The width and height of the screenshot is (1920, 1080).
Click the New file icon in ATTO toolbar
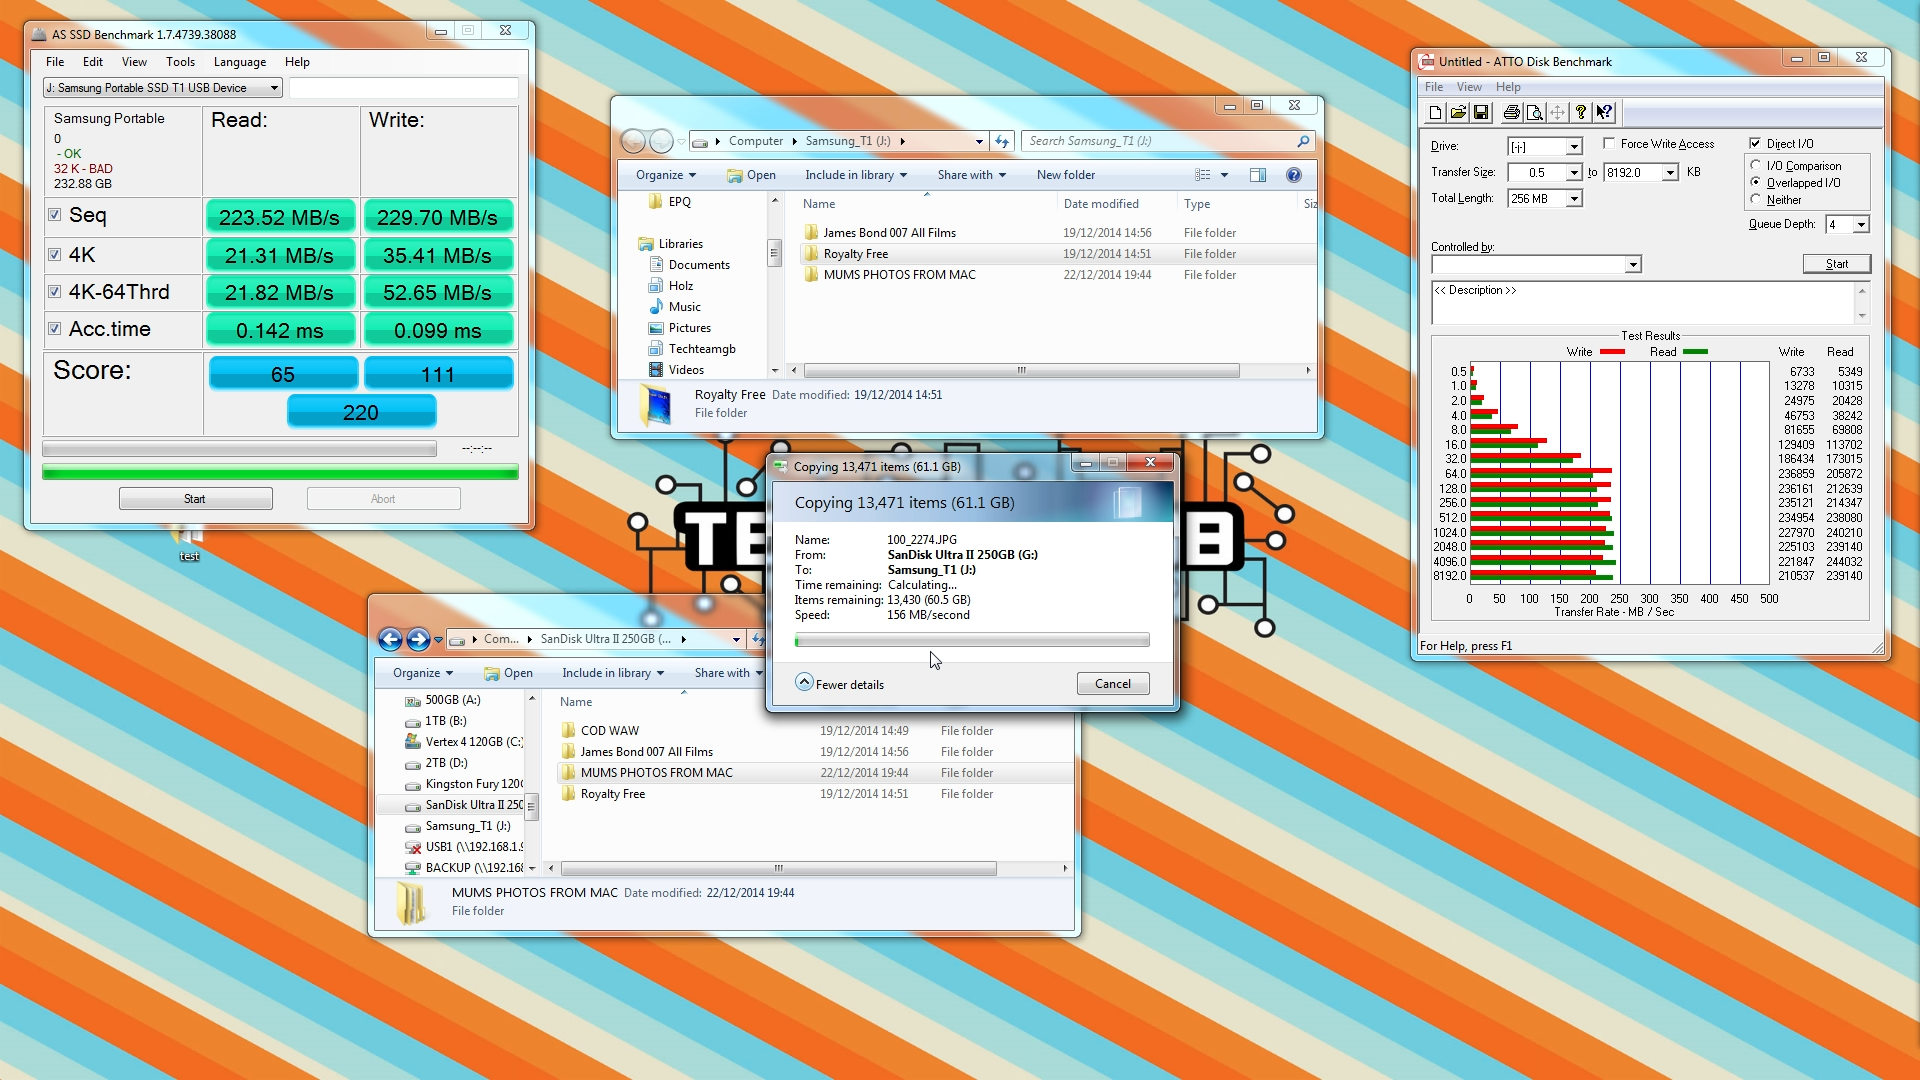coord(1435,113)
